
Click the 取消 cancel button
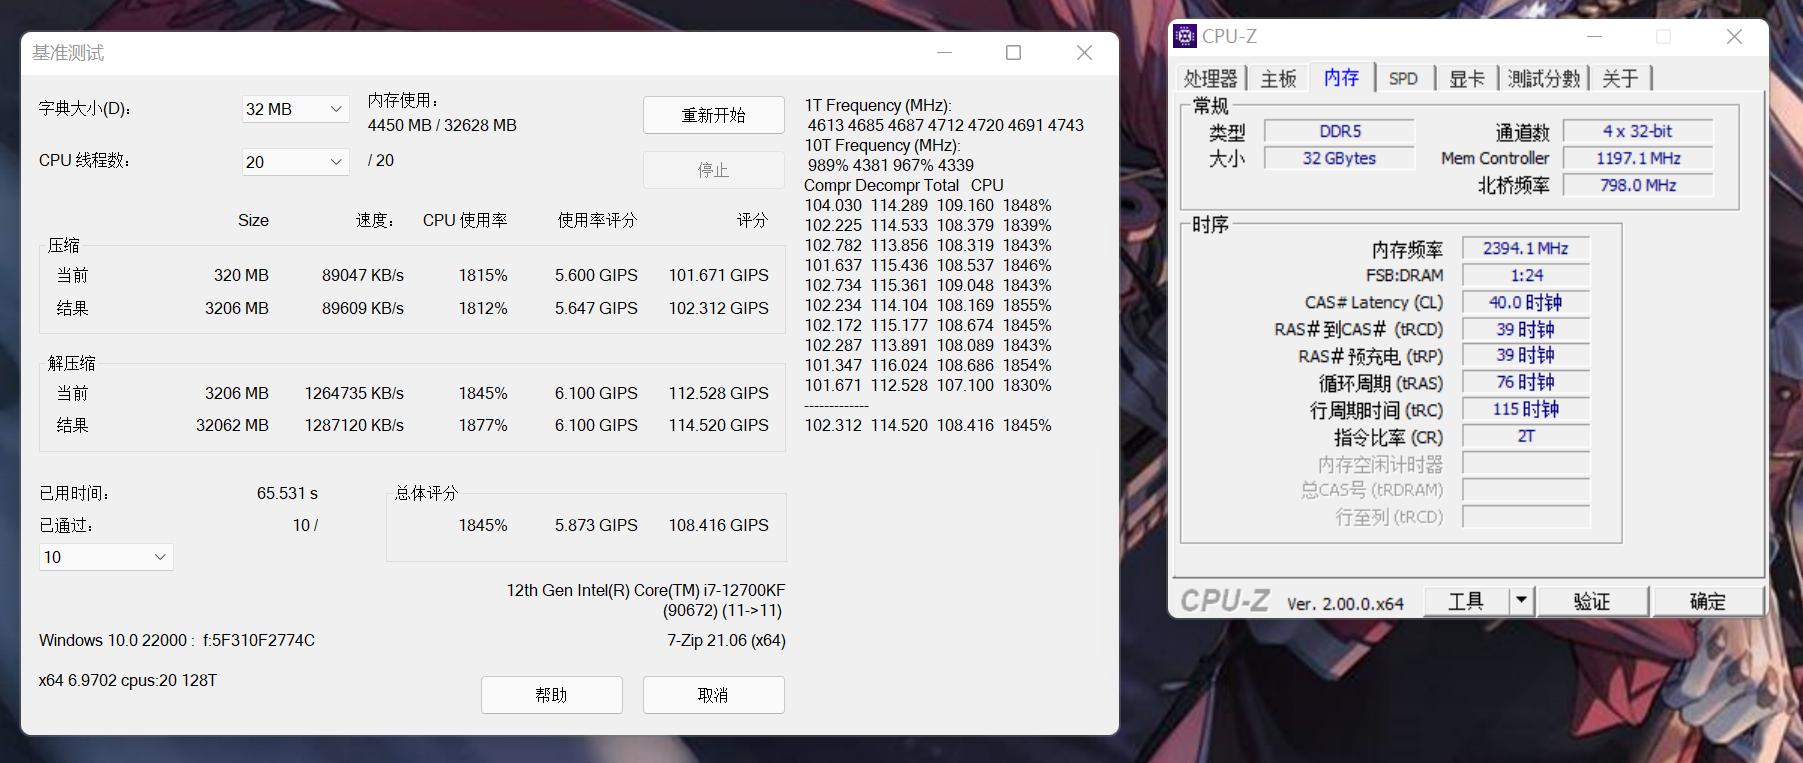[x=713, y=695]
